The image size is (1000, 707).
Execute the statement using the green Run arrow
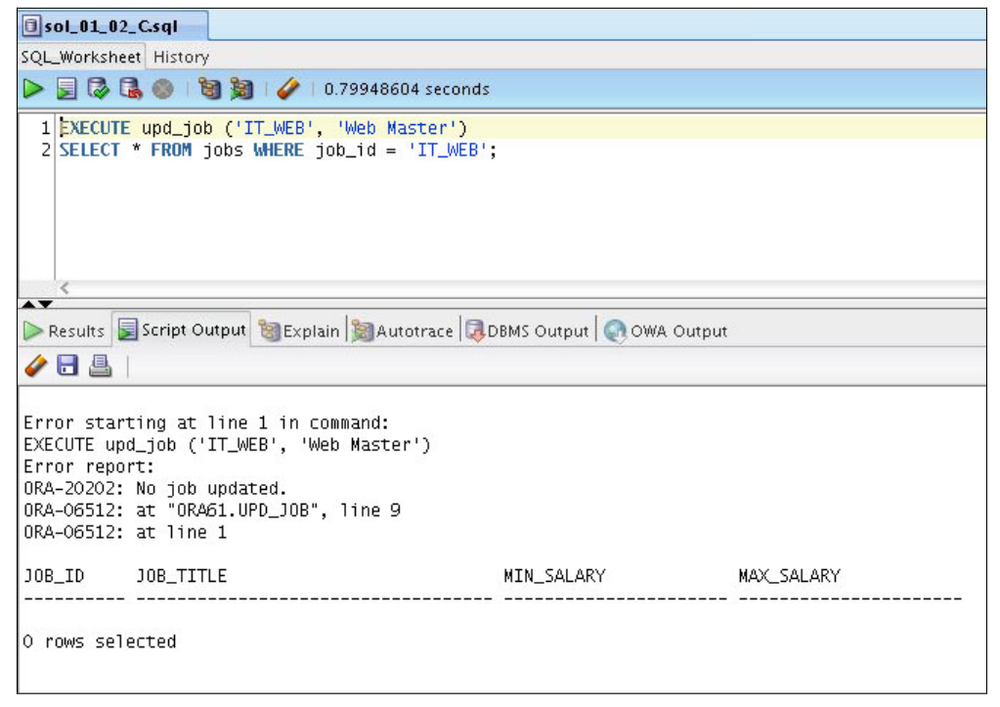pos(33,89)
